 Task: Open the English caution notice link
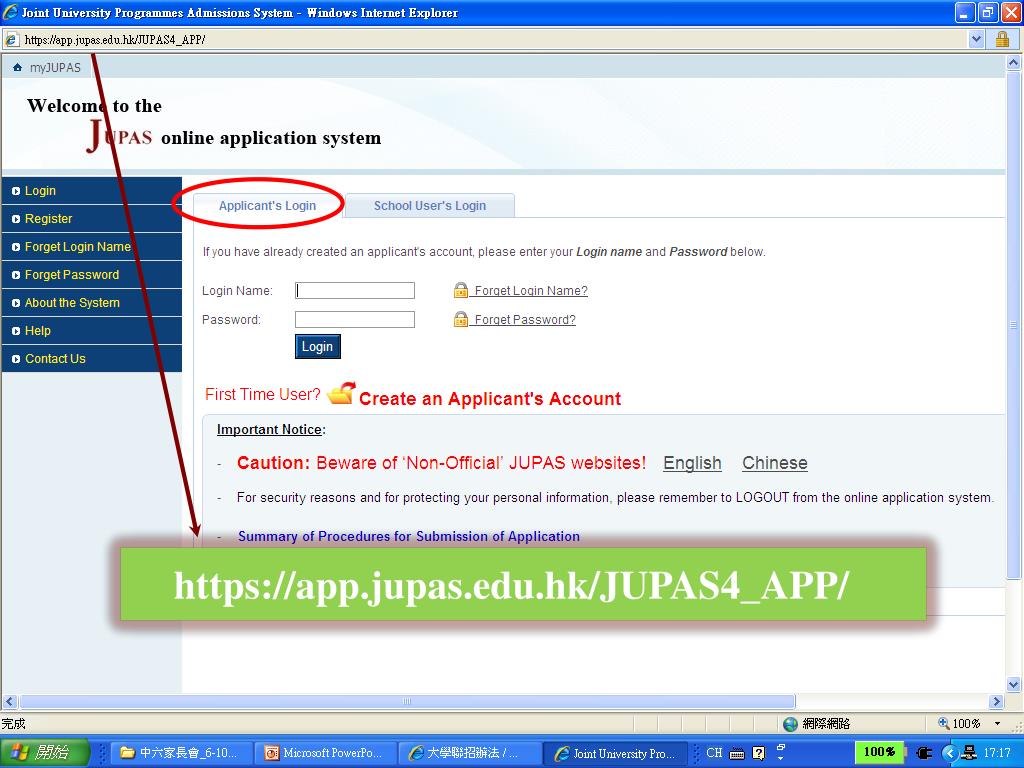tap(692, 463)
